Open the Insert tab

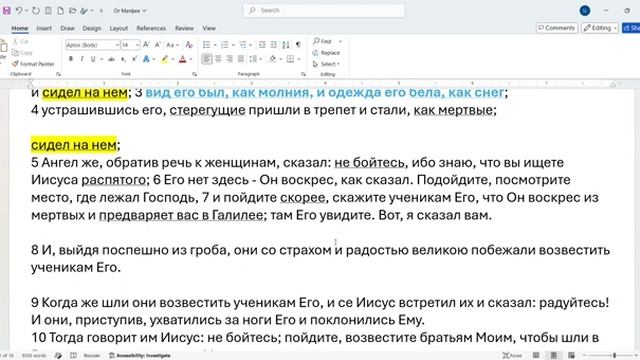coord(44,28)
